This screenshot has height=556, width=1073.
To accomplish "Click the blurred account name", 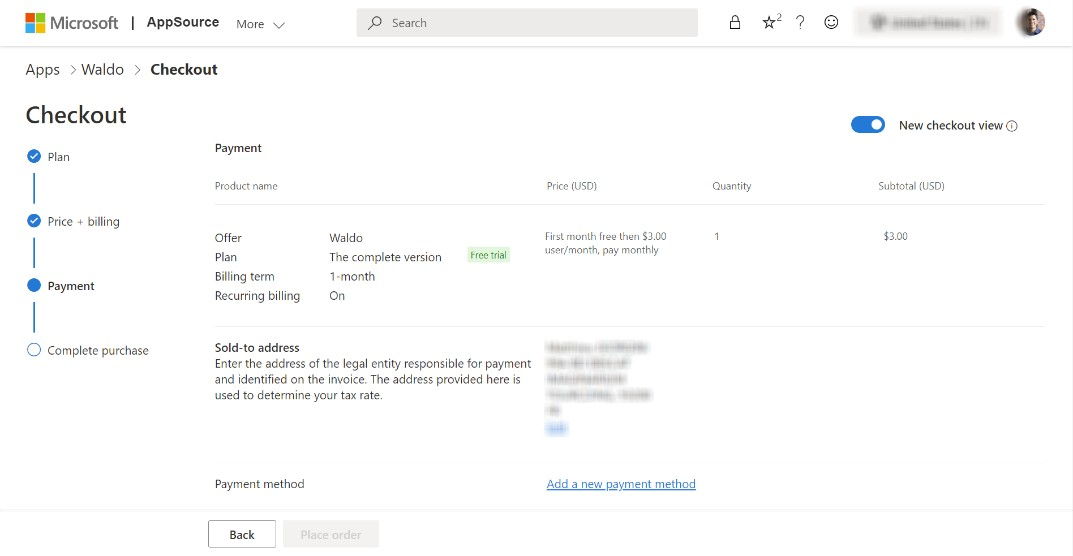I will [929, 23].
